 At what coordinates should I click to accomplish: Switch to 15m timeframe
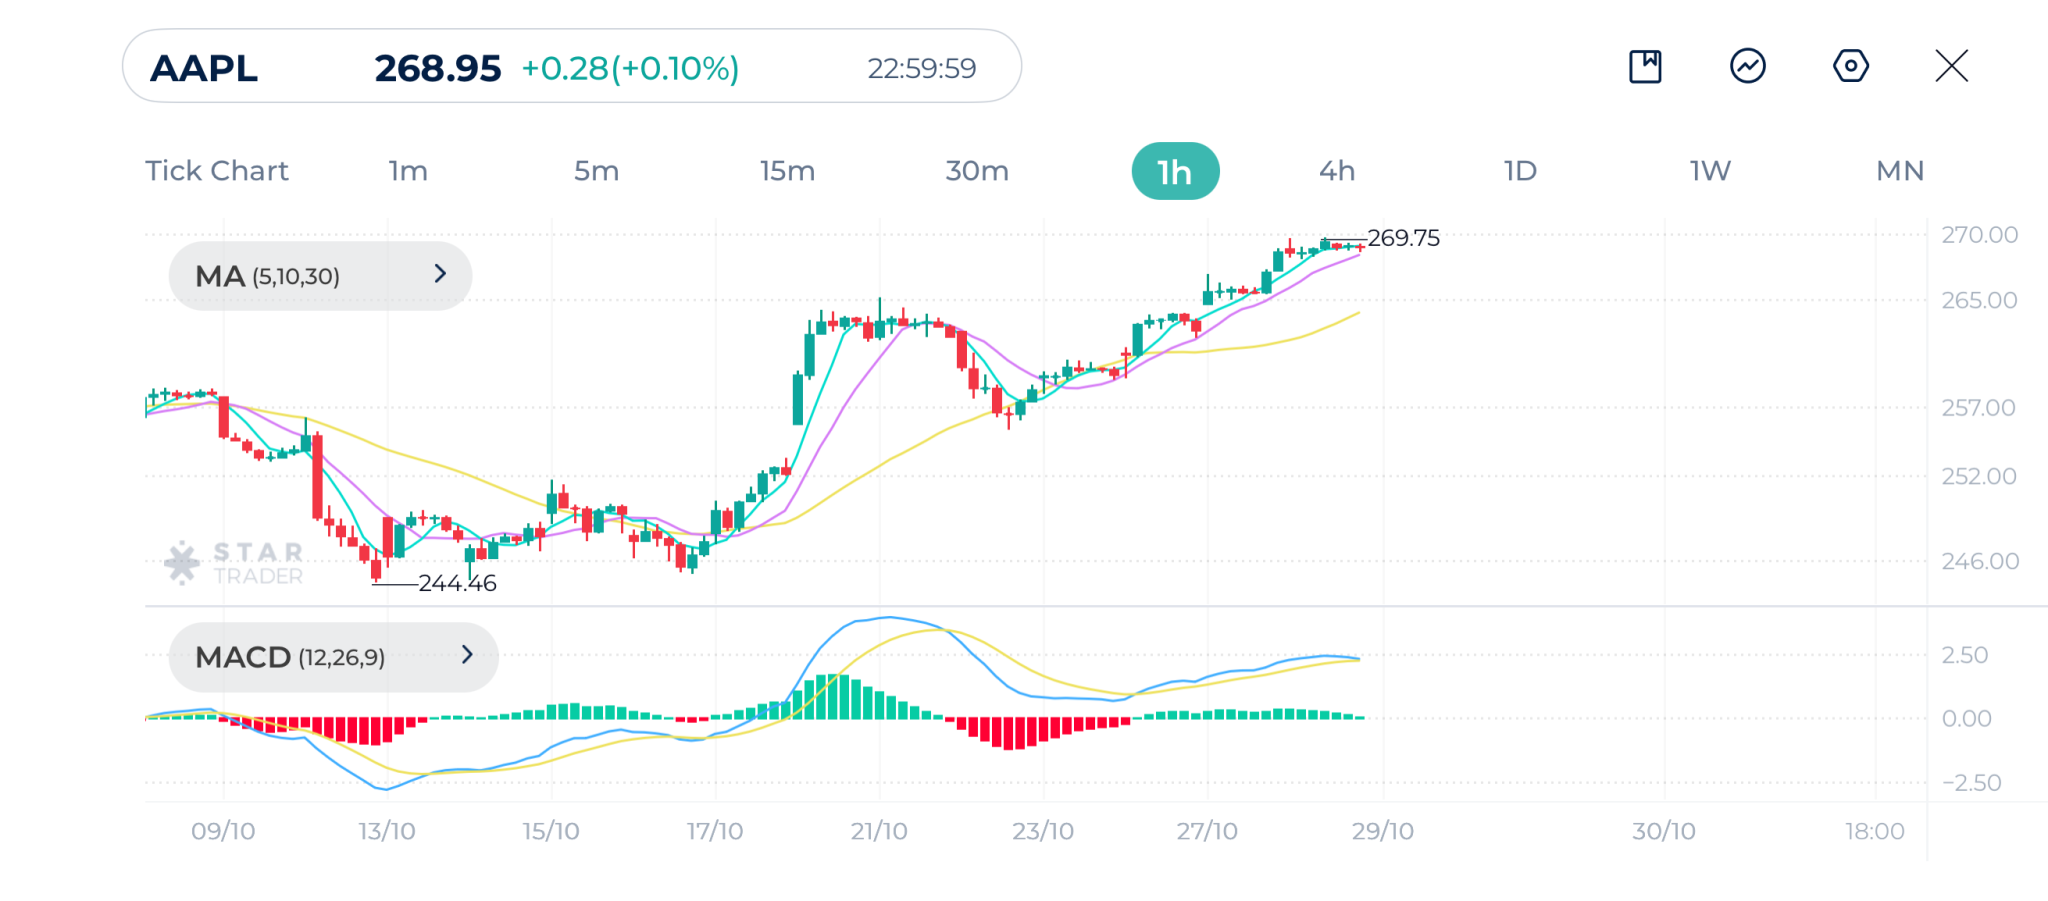pyautogui.click(x=787, y=171)
